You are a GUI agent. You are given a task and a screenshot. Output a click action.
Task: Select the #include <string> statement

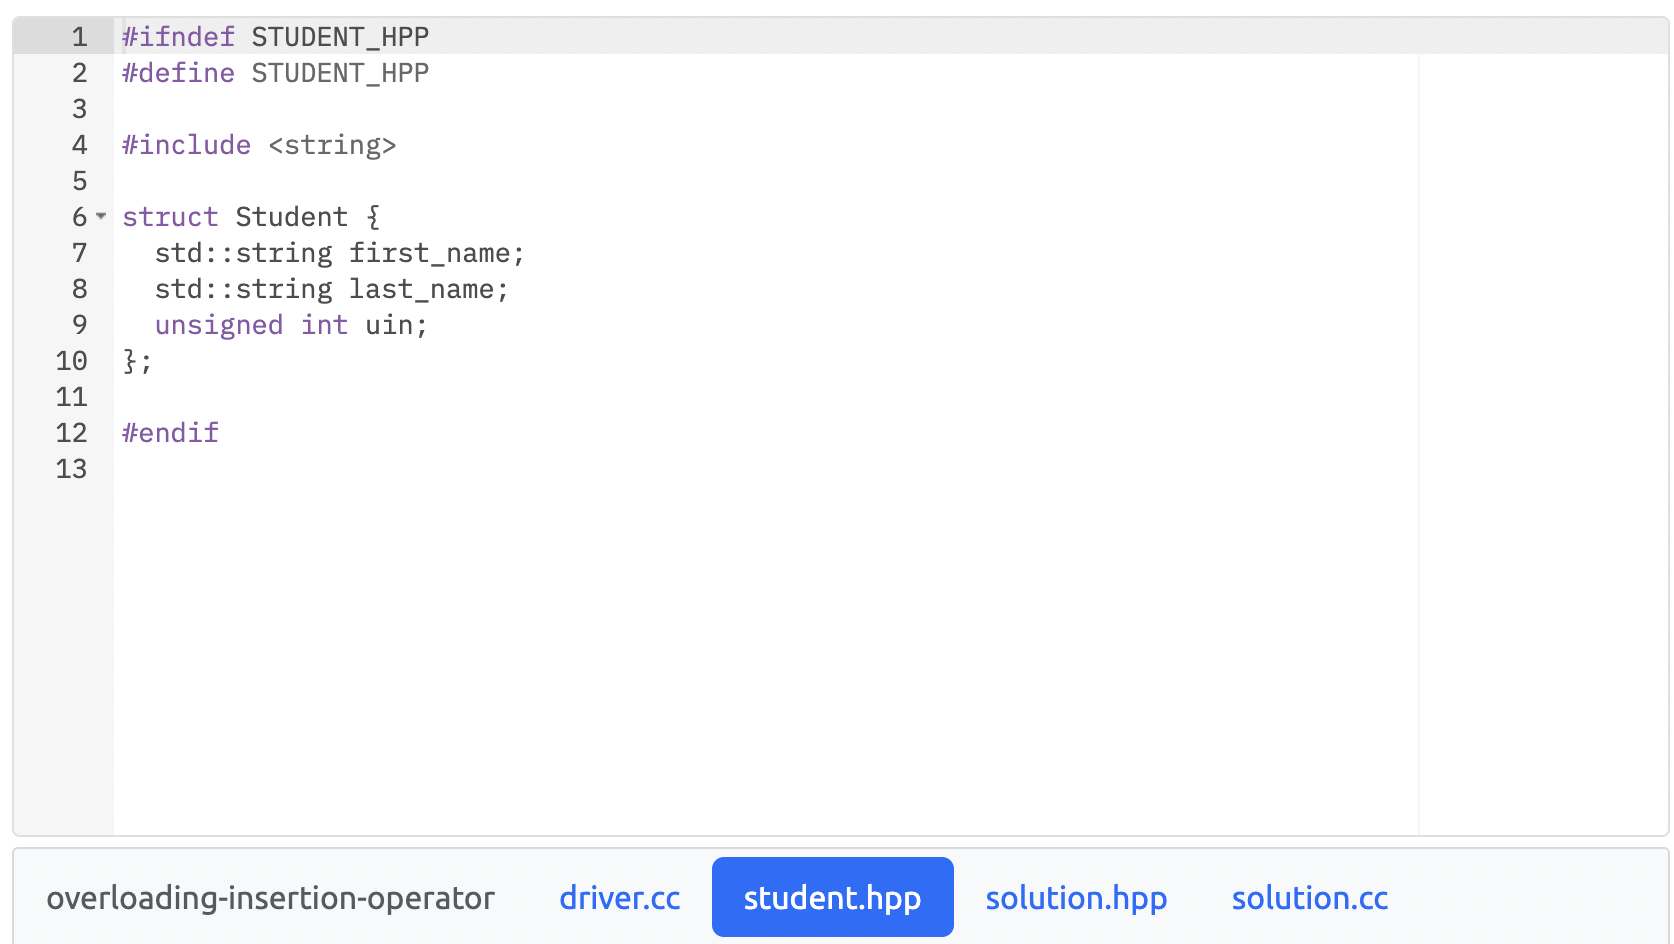[x=258, y=144]
